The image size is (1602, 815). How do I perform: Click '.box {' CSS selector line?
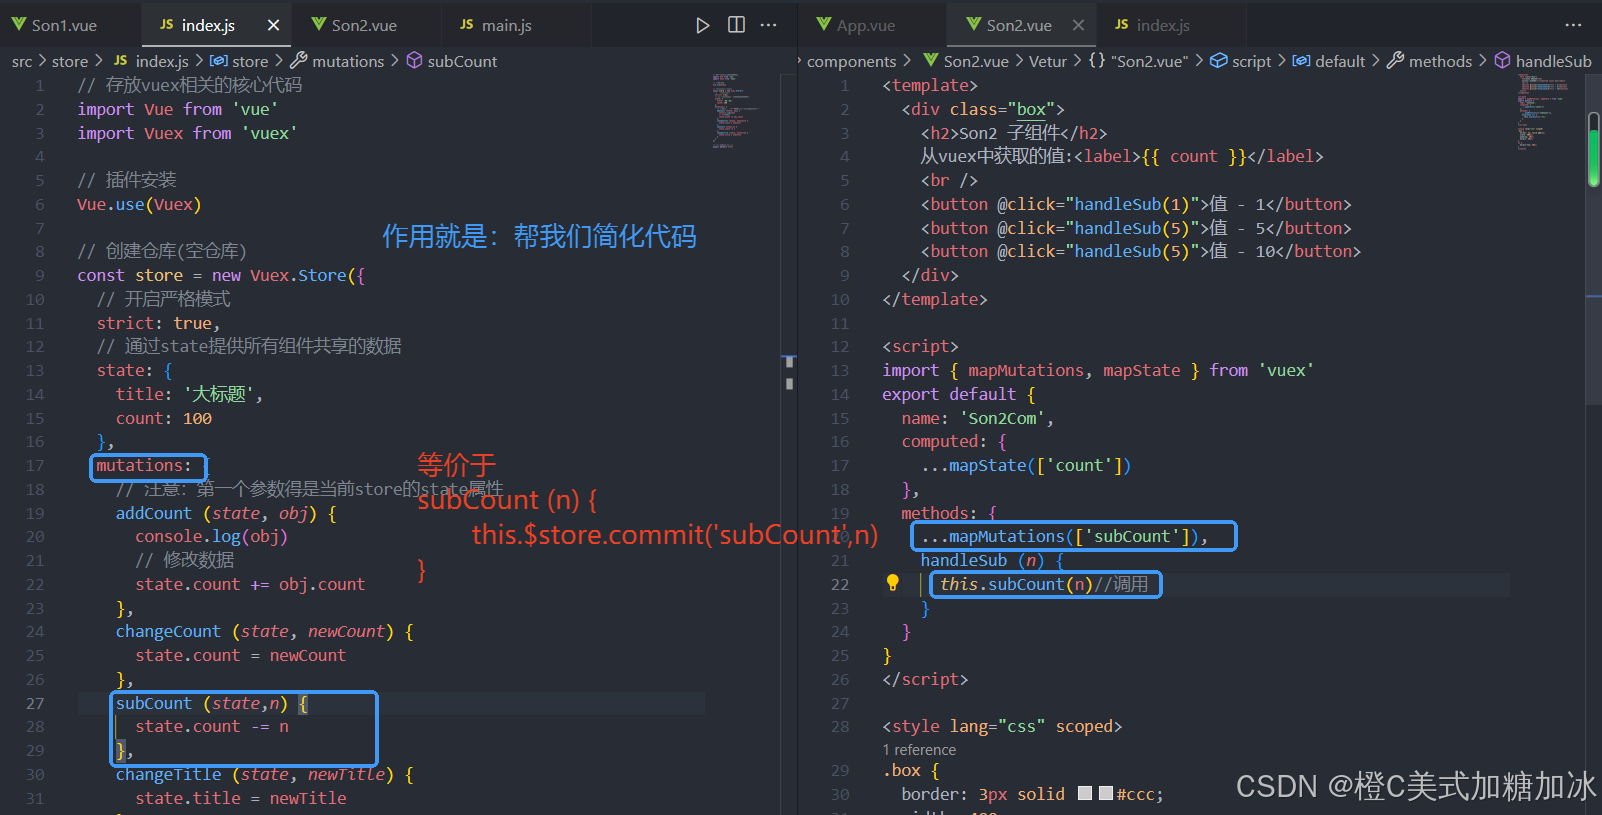(911, 770)
